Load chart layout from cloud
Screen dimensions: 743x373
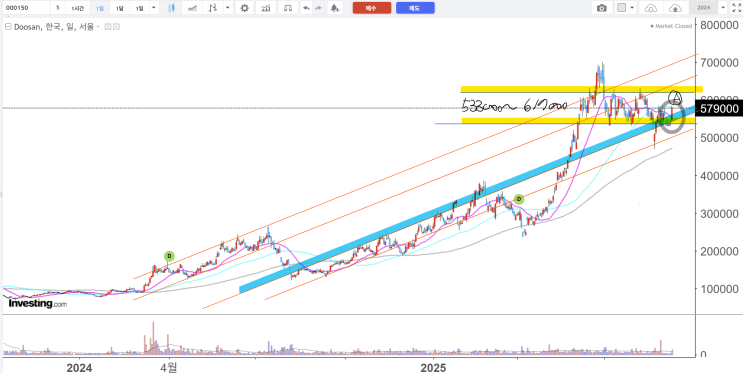click(x=652, y=8)
